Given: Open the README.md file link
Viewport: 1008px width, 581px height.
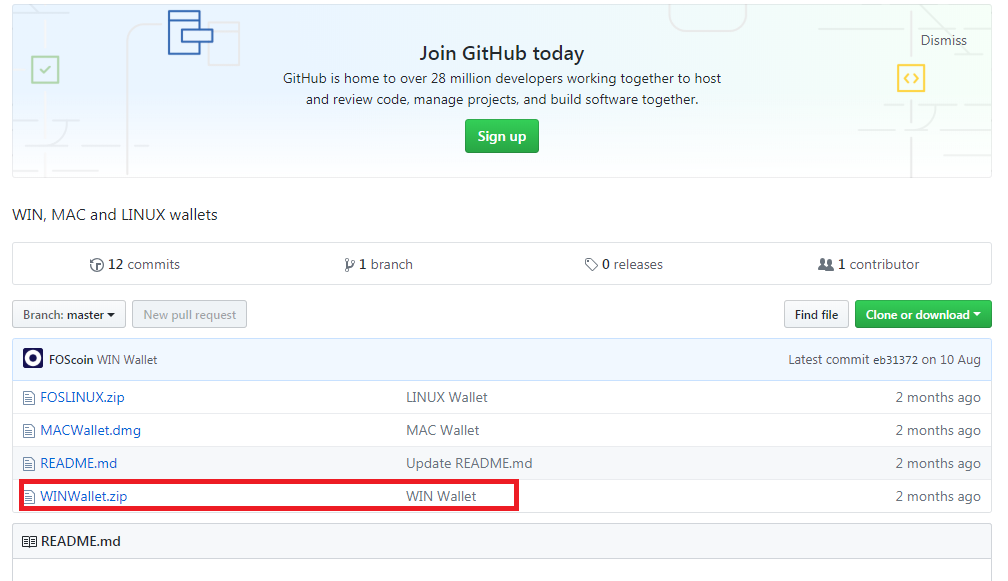Looking at the screenshot, I should [78, 463].
